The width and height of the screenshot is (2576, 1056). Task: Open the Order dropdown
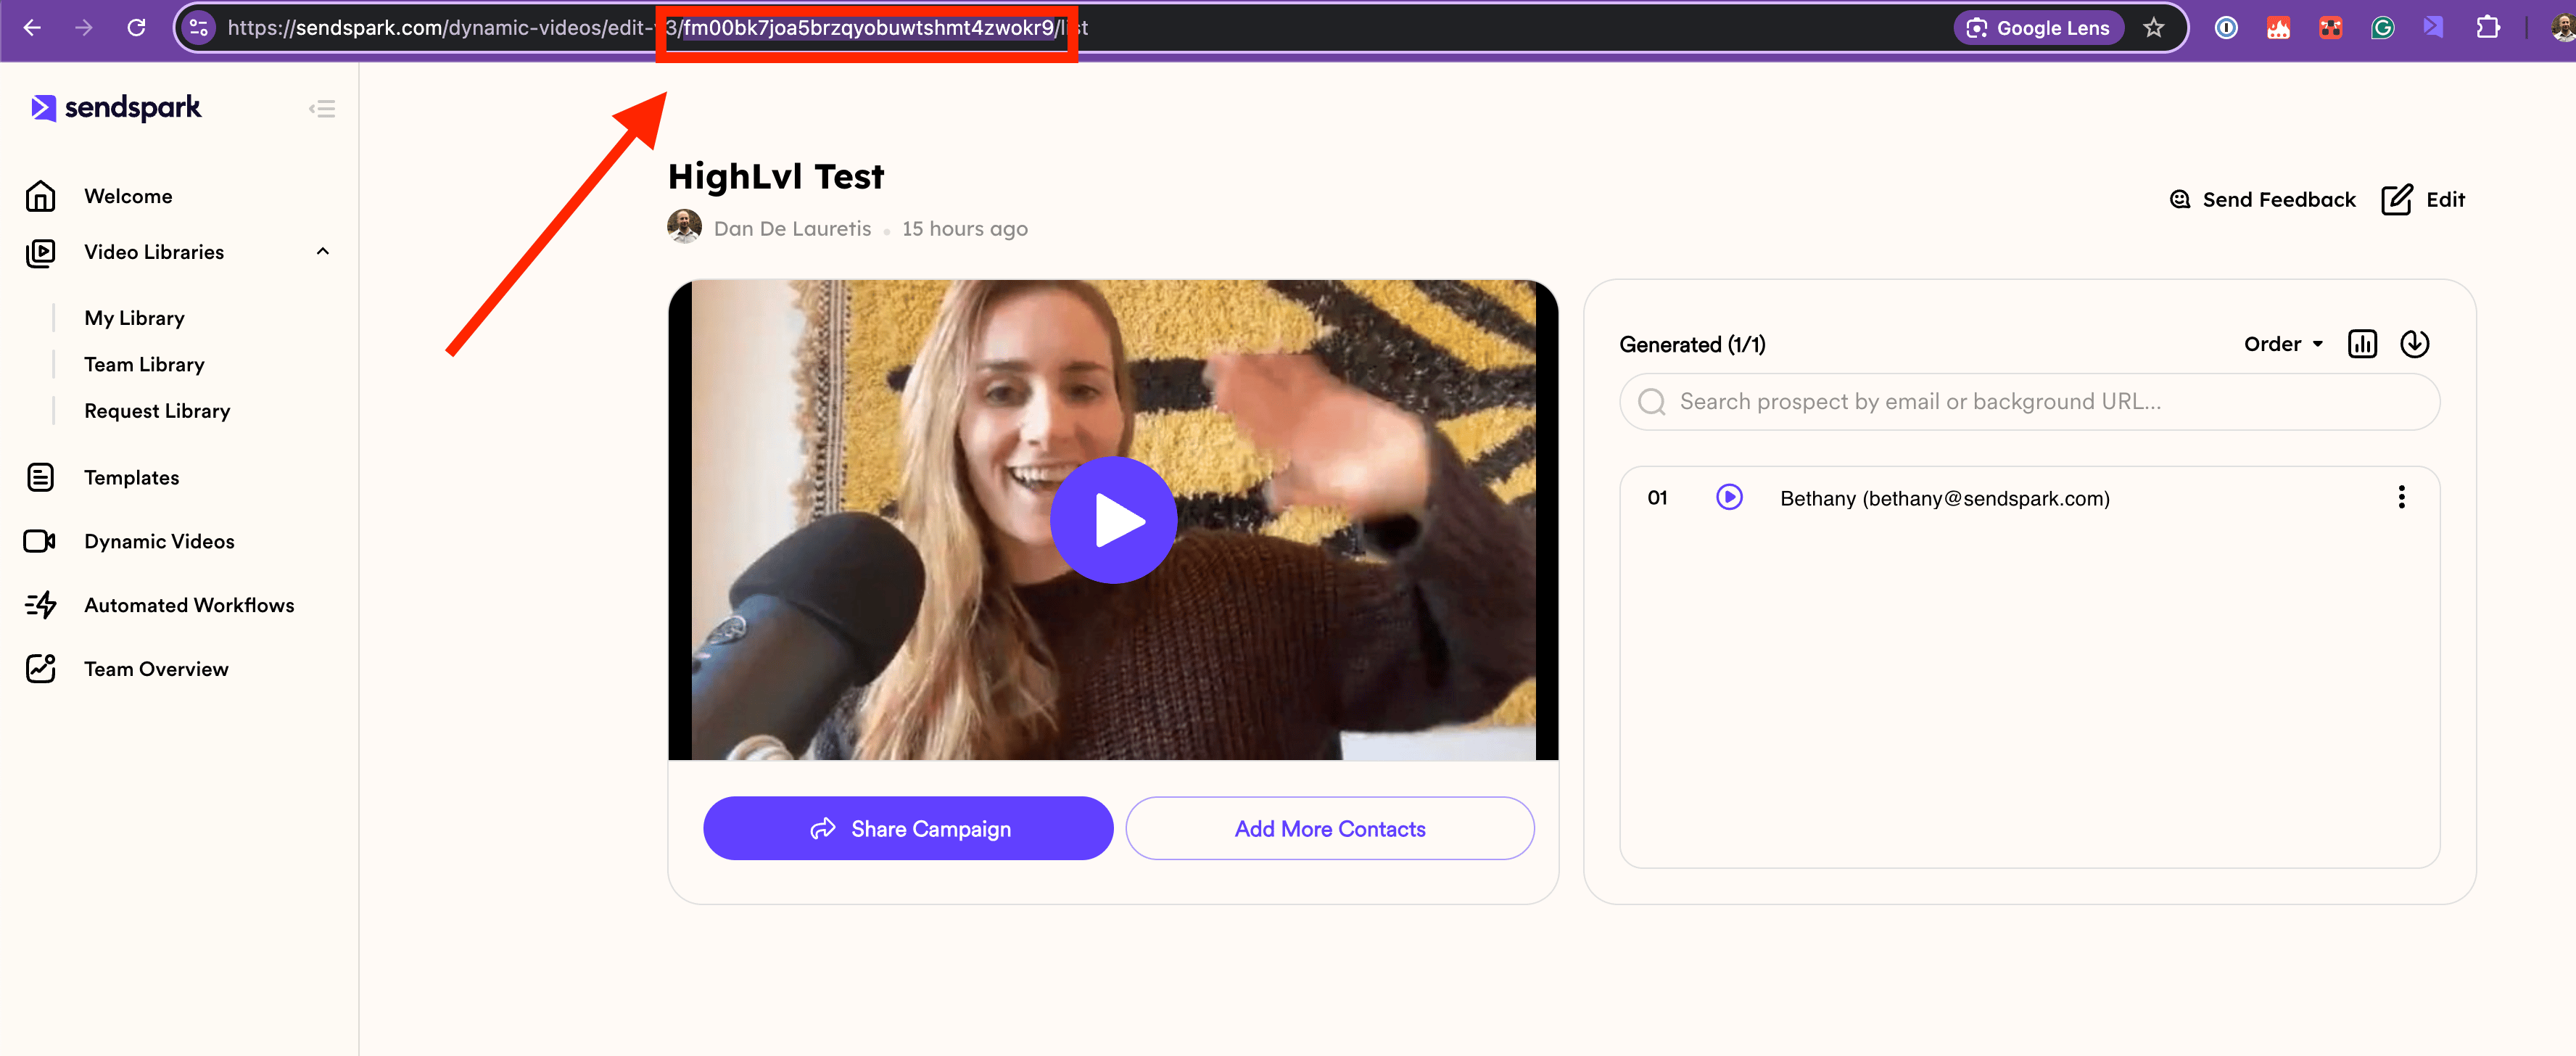tap(2283, 344)
